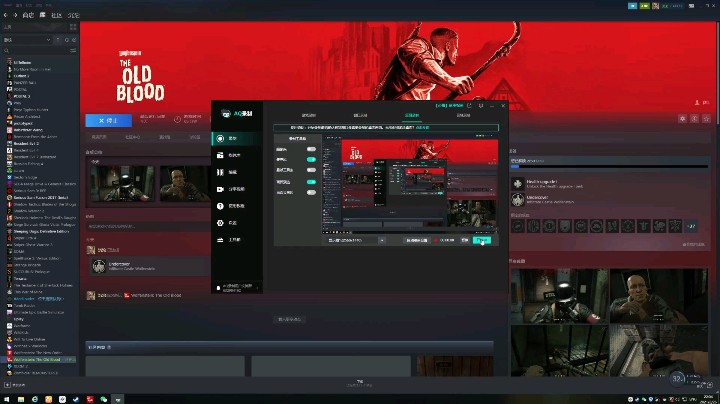Image resolution: width=720 pixels, height=404 pixels.
Task: Click the plus Add a Game icon
Action: coord(7,385)
